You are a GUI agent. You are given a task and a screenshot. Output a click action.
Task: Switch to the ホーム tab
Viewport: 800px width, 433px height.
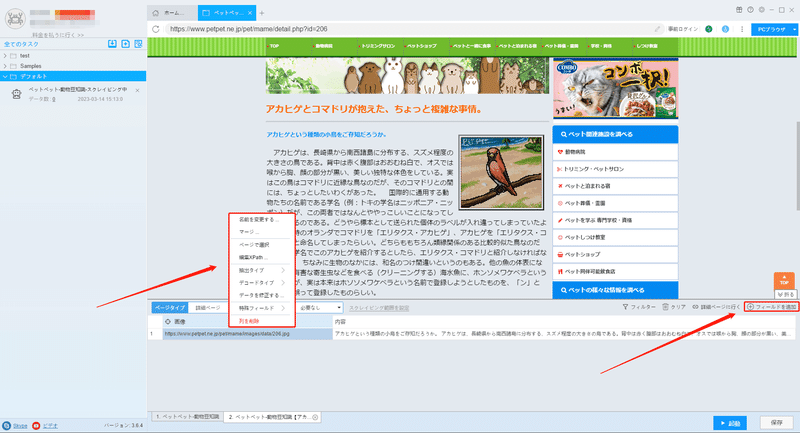(172, 13)
